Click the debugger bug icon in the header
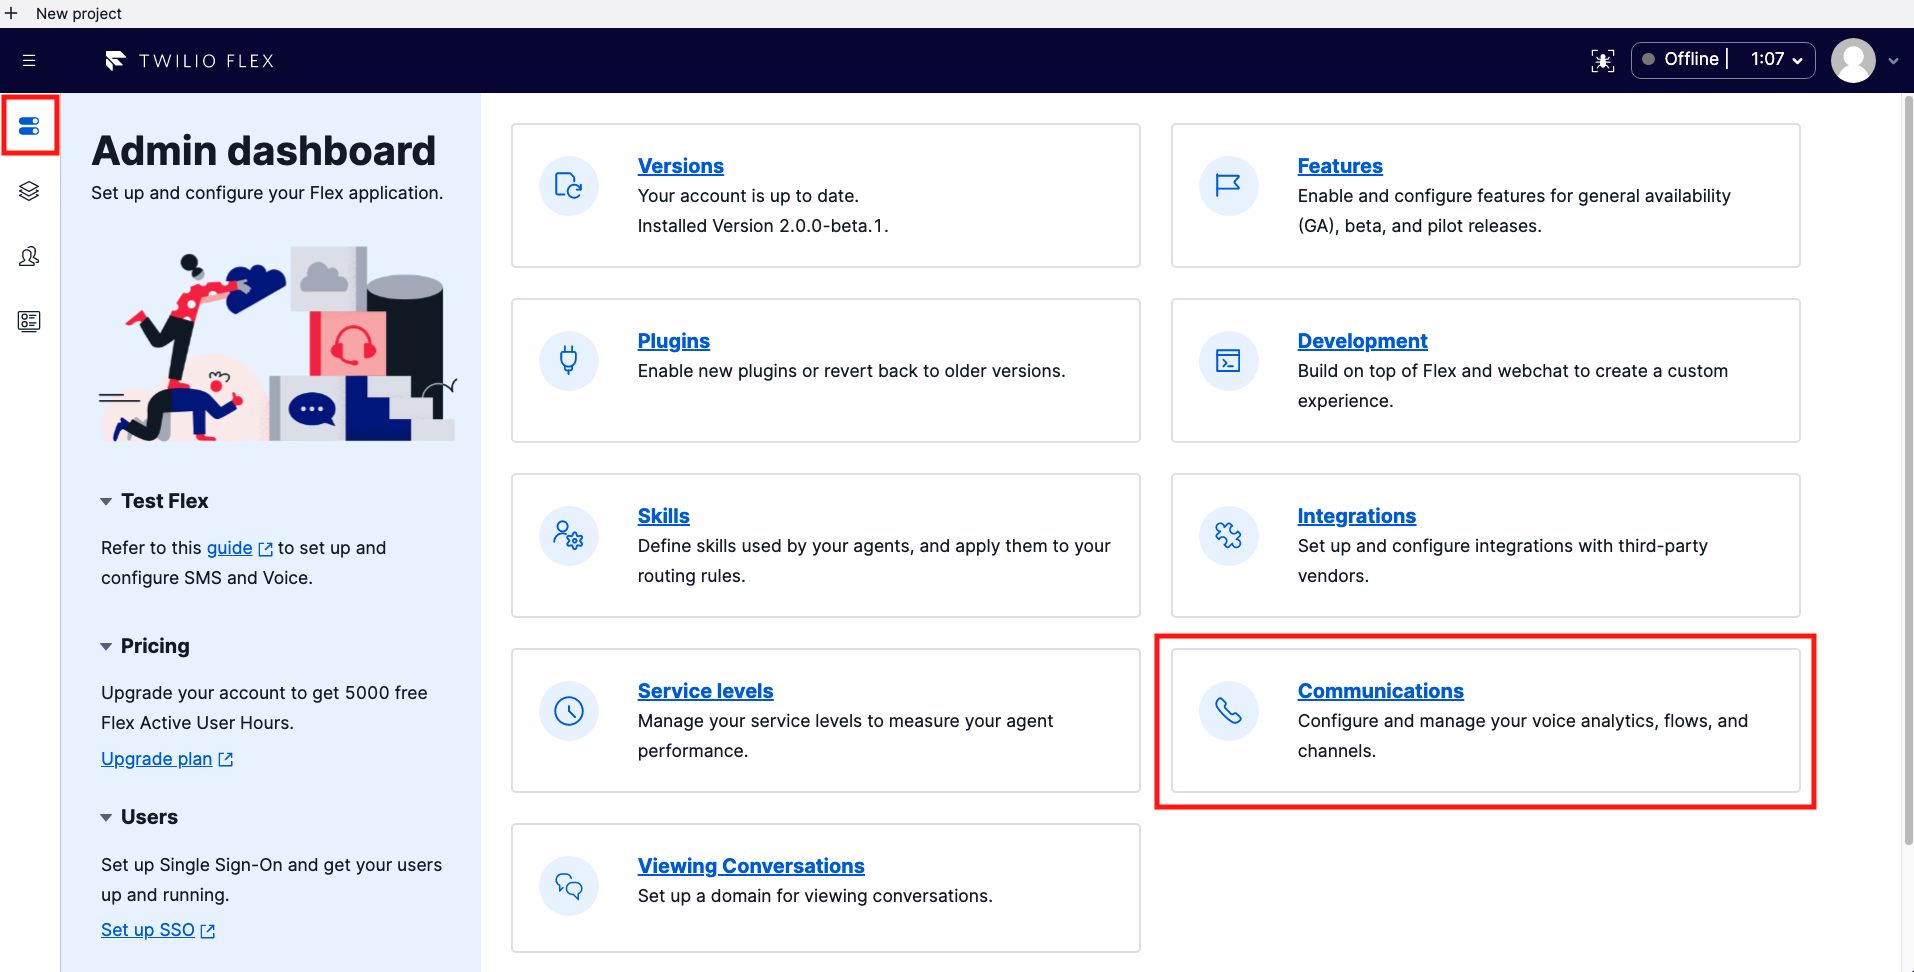Image resolution: width=1914 pixels, height=972 pixels. (x=1603, y=61)
